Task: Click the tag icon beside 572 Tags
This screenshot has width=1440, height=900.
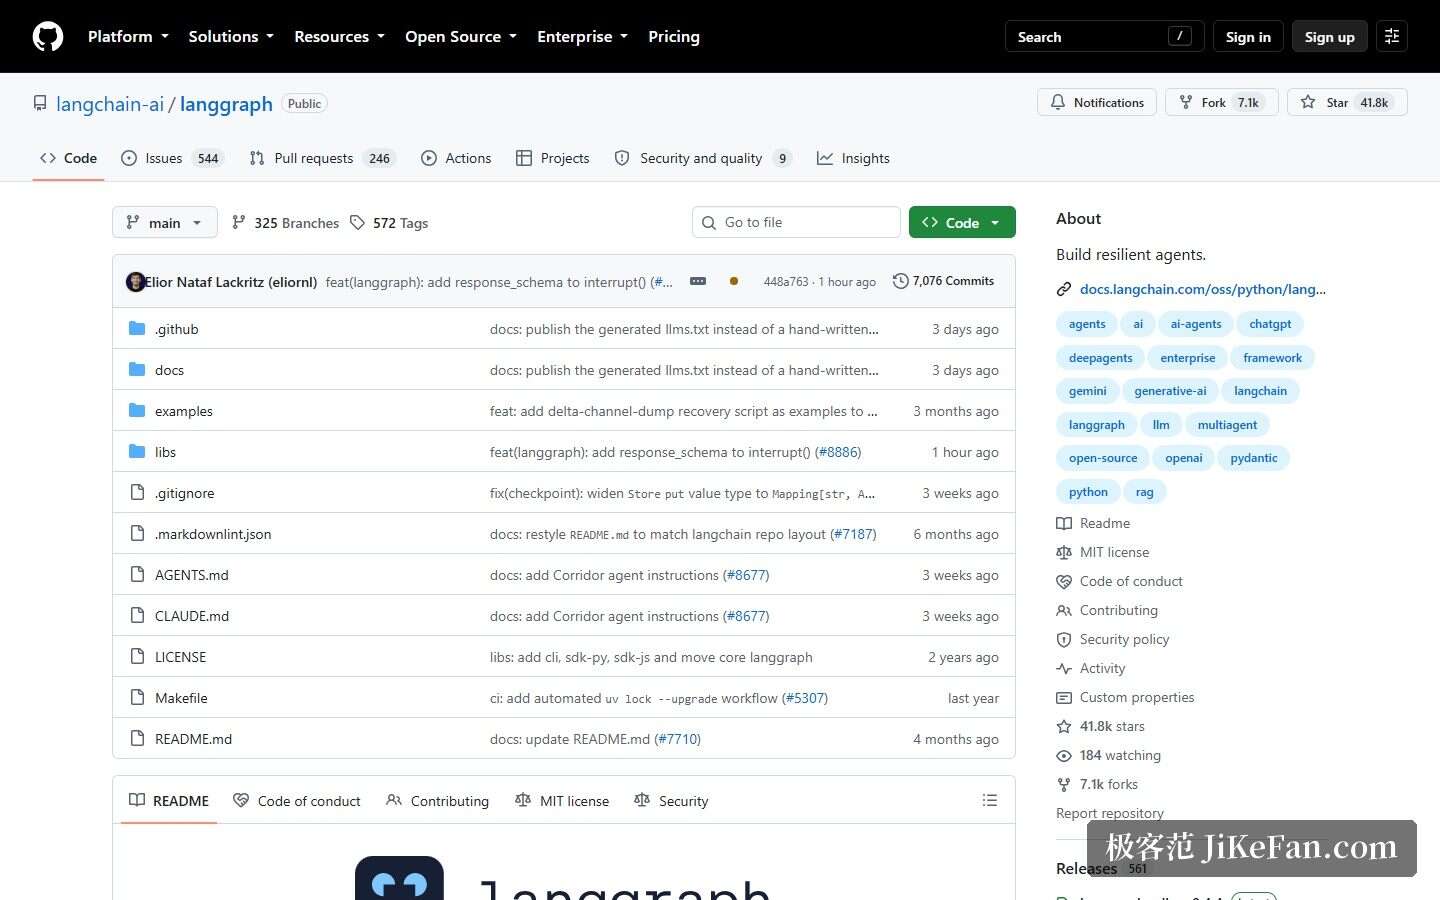Action: 357,223
